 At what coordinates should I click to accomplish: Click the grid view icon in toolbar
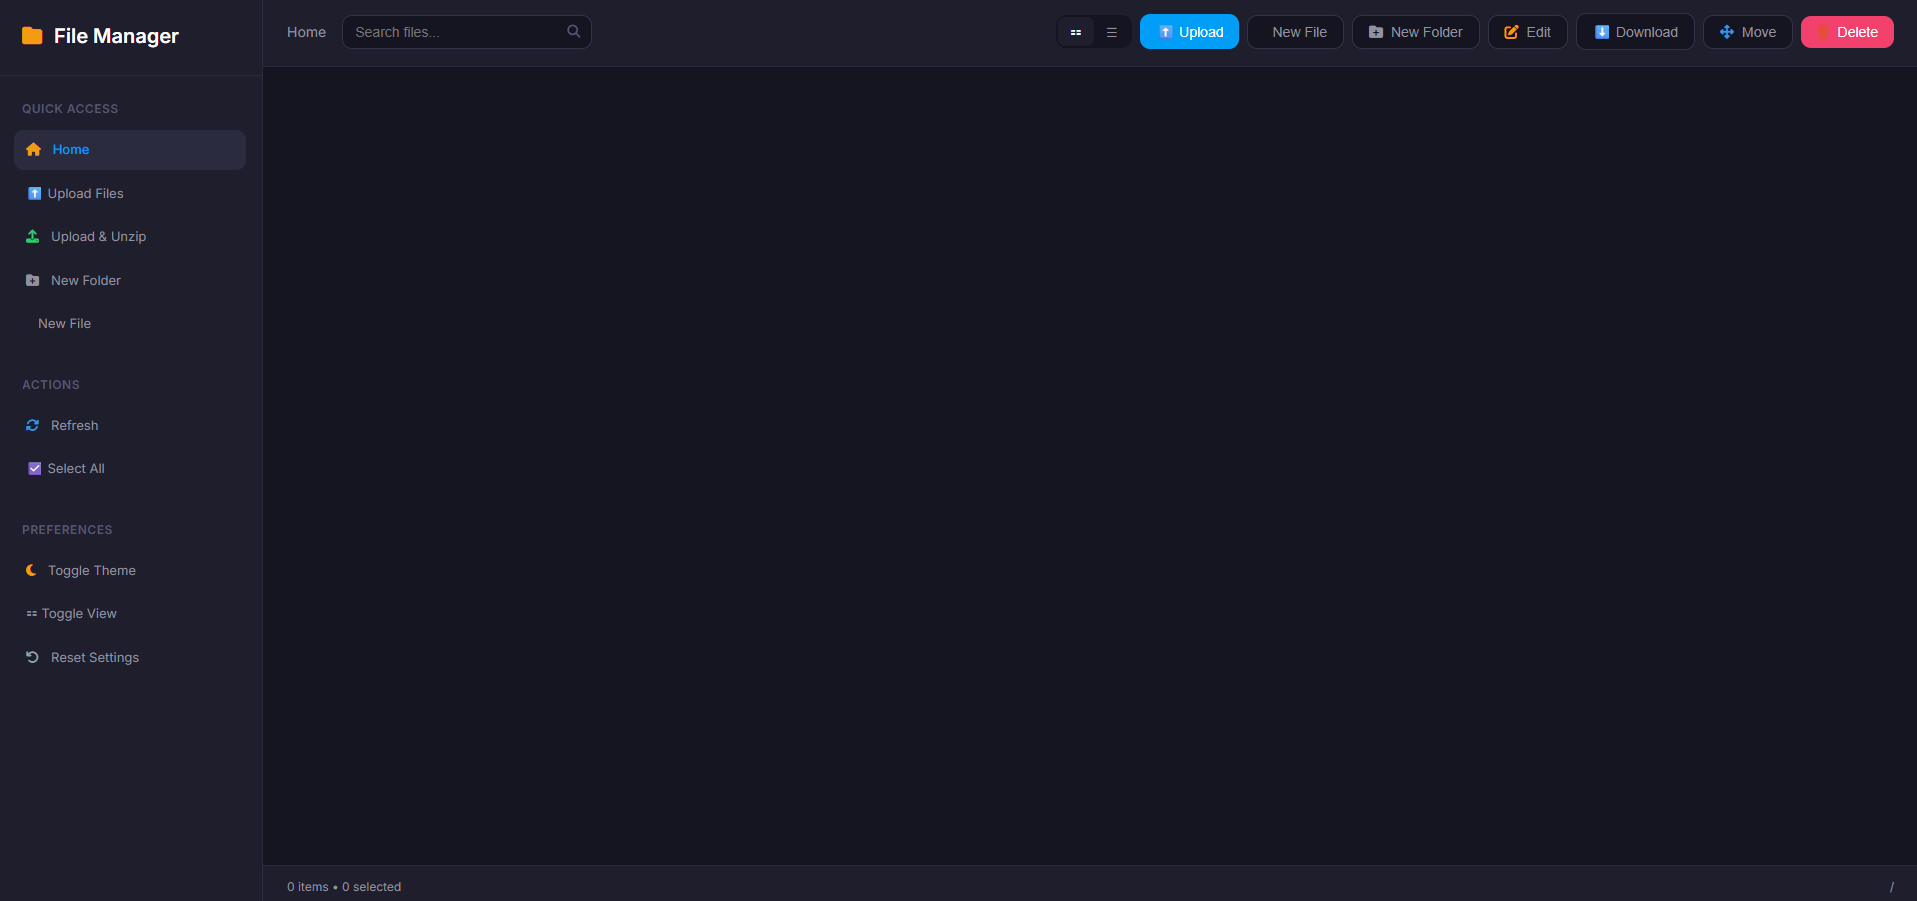tap(1076, 32)
